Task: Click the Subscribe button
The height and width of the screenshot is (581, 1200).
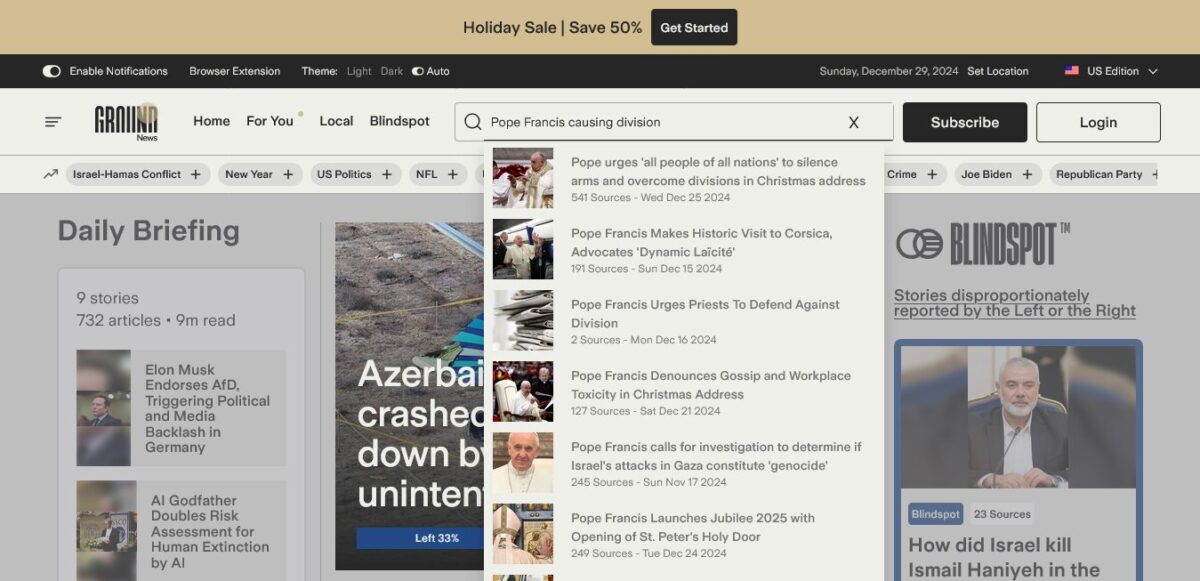Action: 965,122
